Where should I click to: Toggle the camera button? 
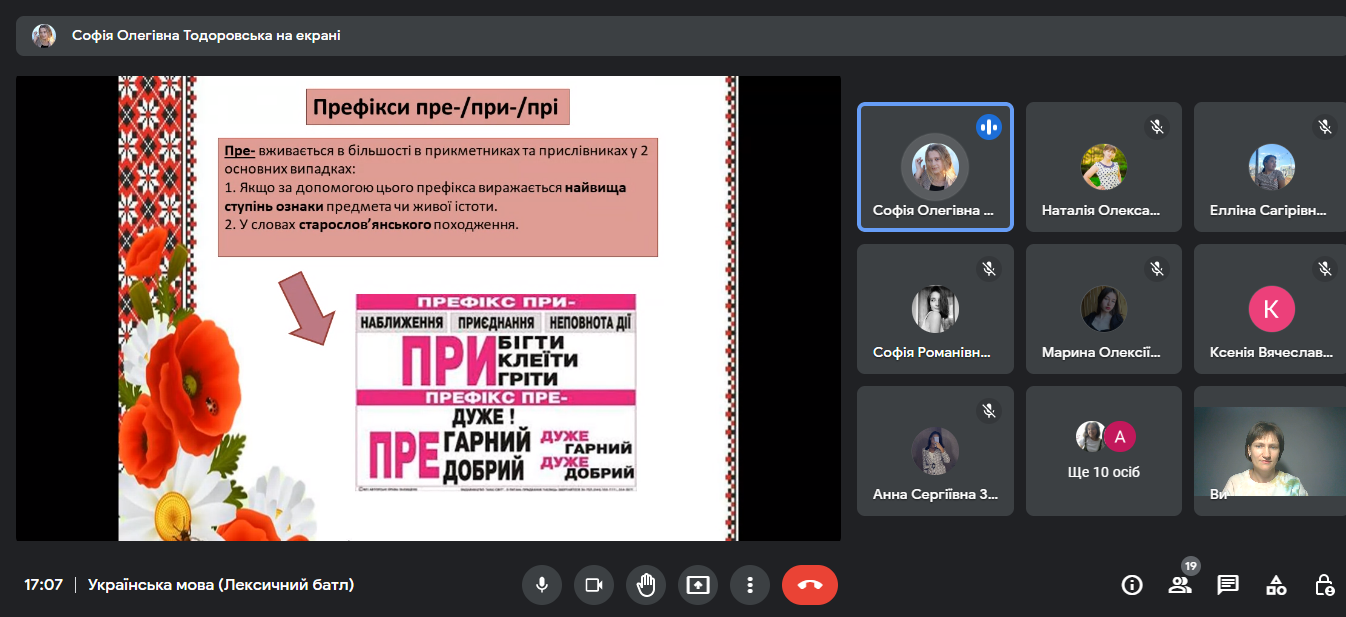tap(594, 585)
